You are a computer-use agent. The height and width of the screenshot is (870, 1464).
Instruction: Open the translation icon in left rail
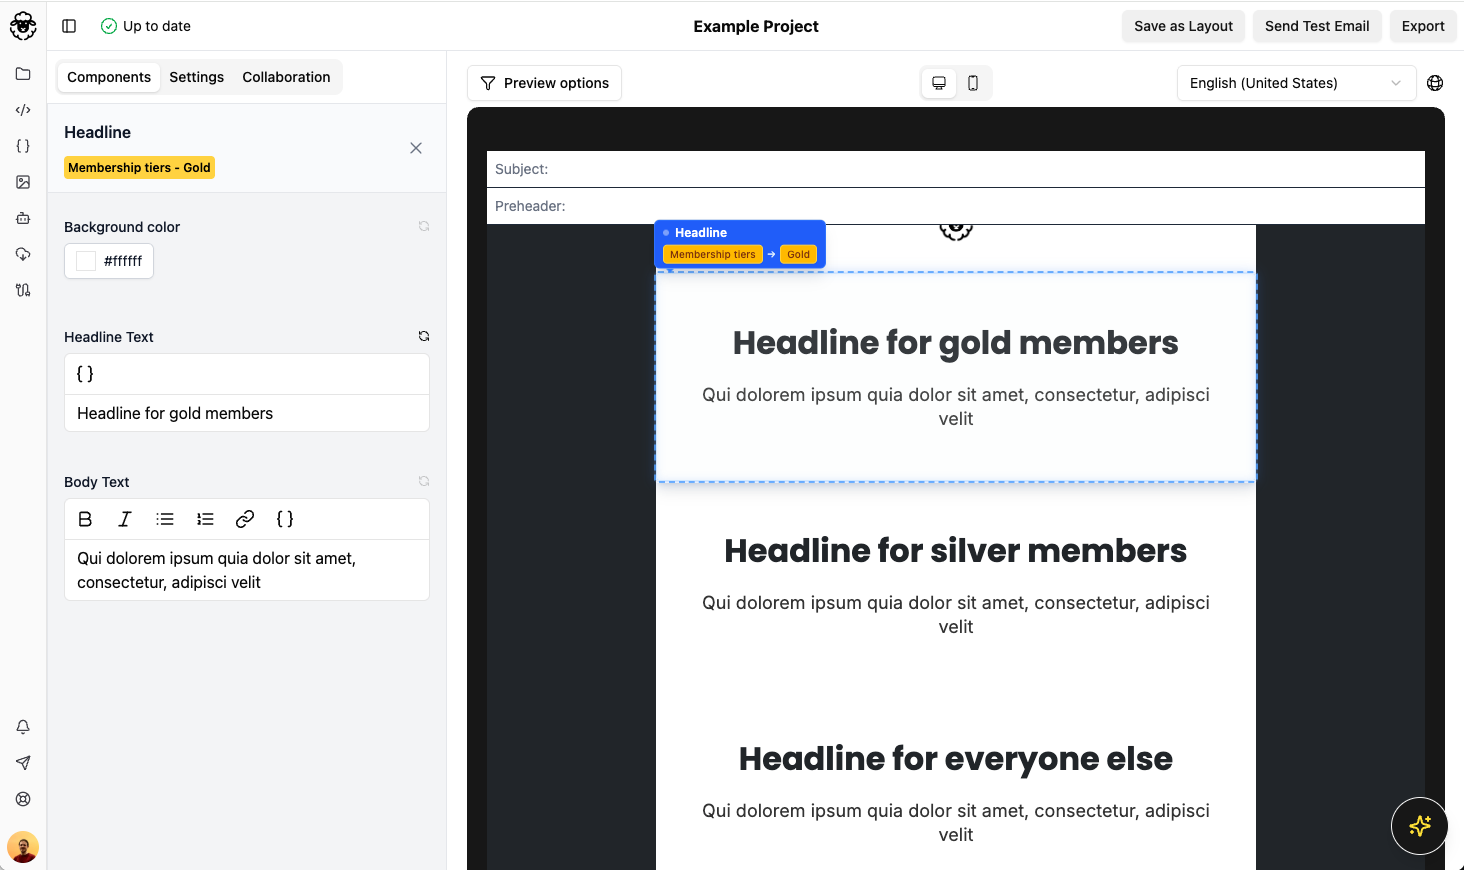point(23,290)
